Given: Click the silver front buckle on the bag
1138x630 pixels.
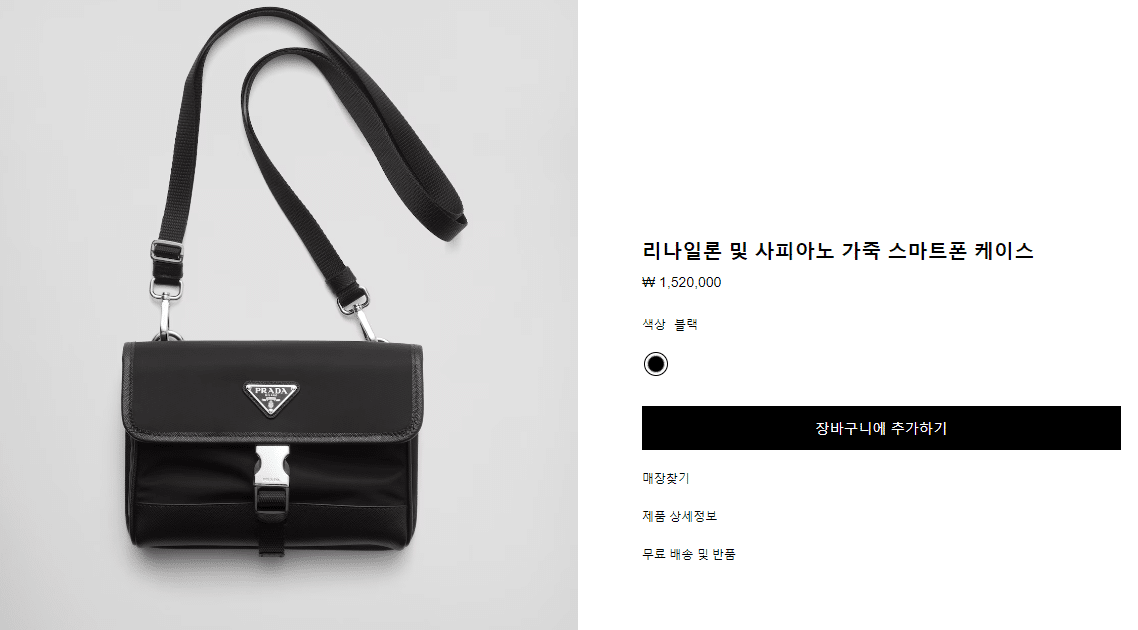Looking at the screenshot, I should (272, 465).
